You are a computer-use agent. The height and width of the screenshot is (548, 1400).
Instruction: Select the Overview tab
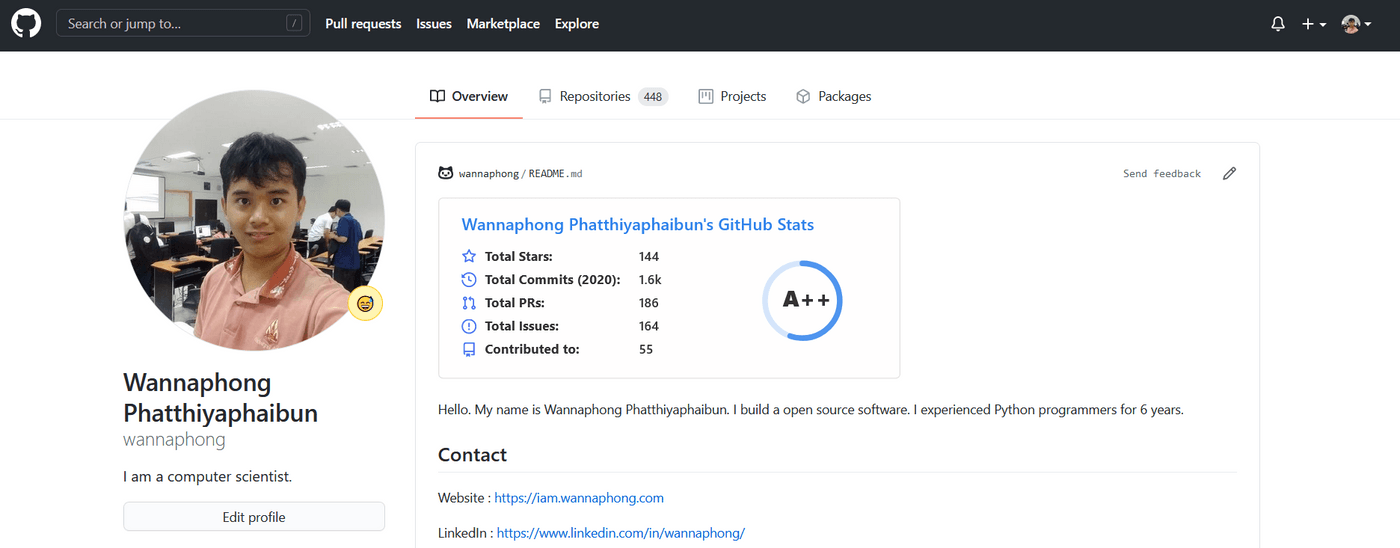(x=469, y=97)
